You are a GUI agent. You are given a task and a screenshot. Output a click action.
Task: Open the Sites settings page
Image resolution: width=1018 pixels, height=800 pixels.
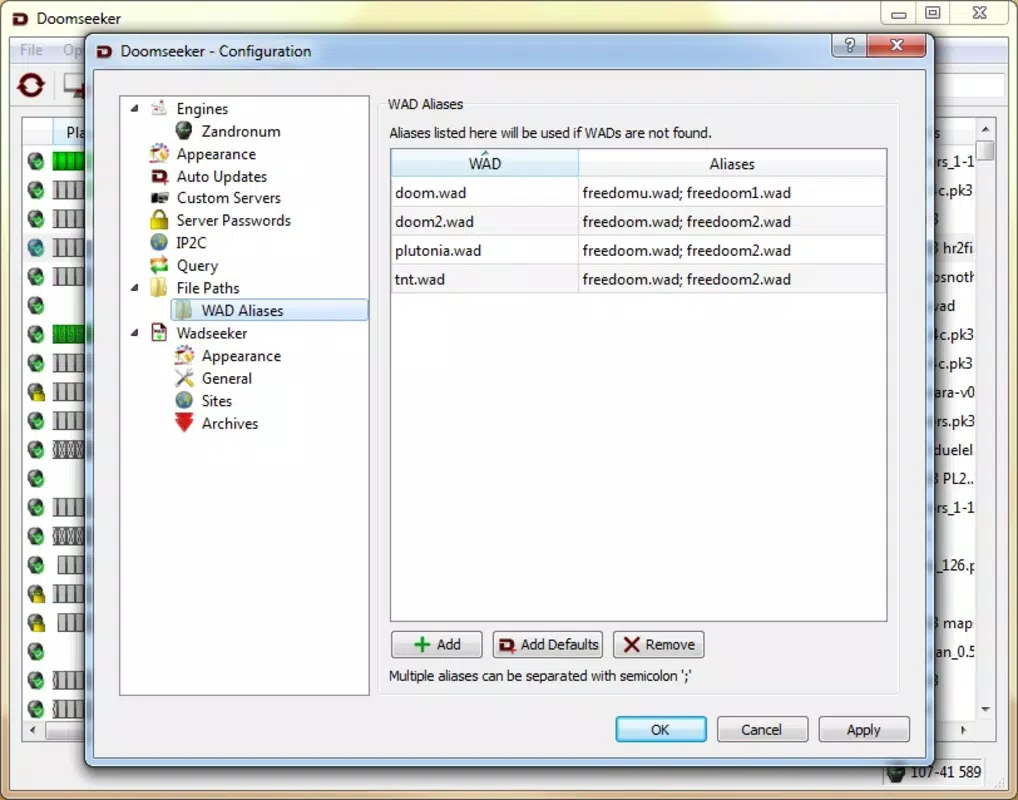(217, 401)
